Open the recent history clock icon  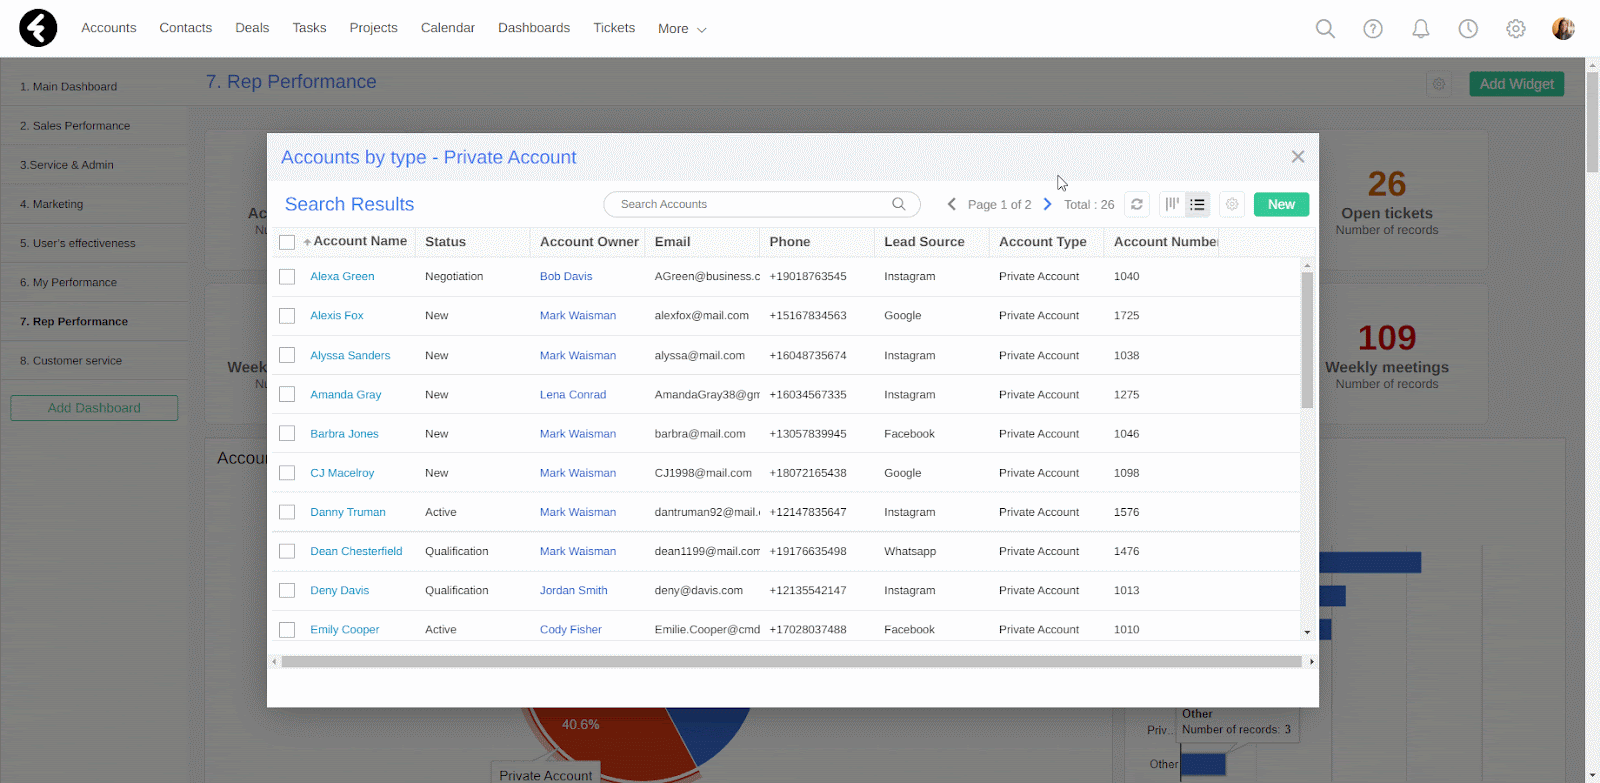click(x=1468, y=28)
